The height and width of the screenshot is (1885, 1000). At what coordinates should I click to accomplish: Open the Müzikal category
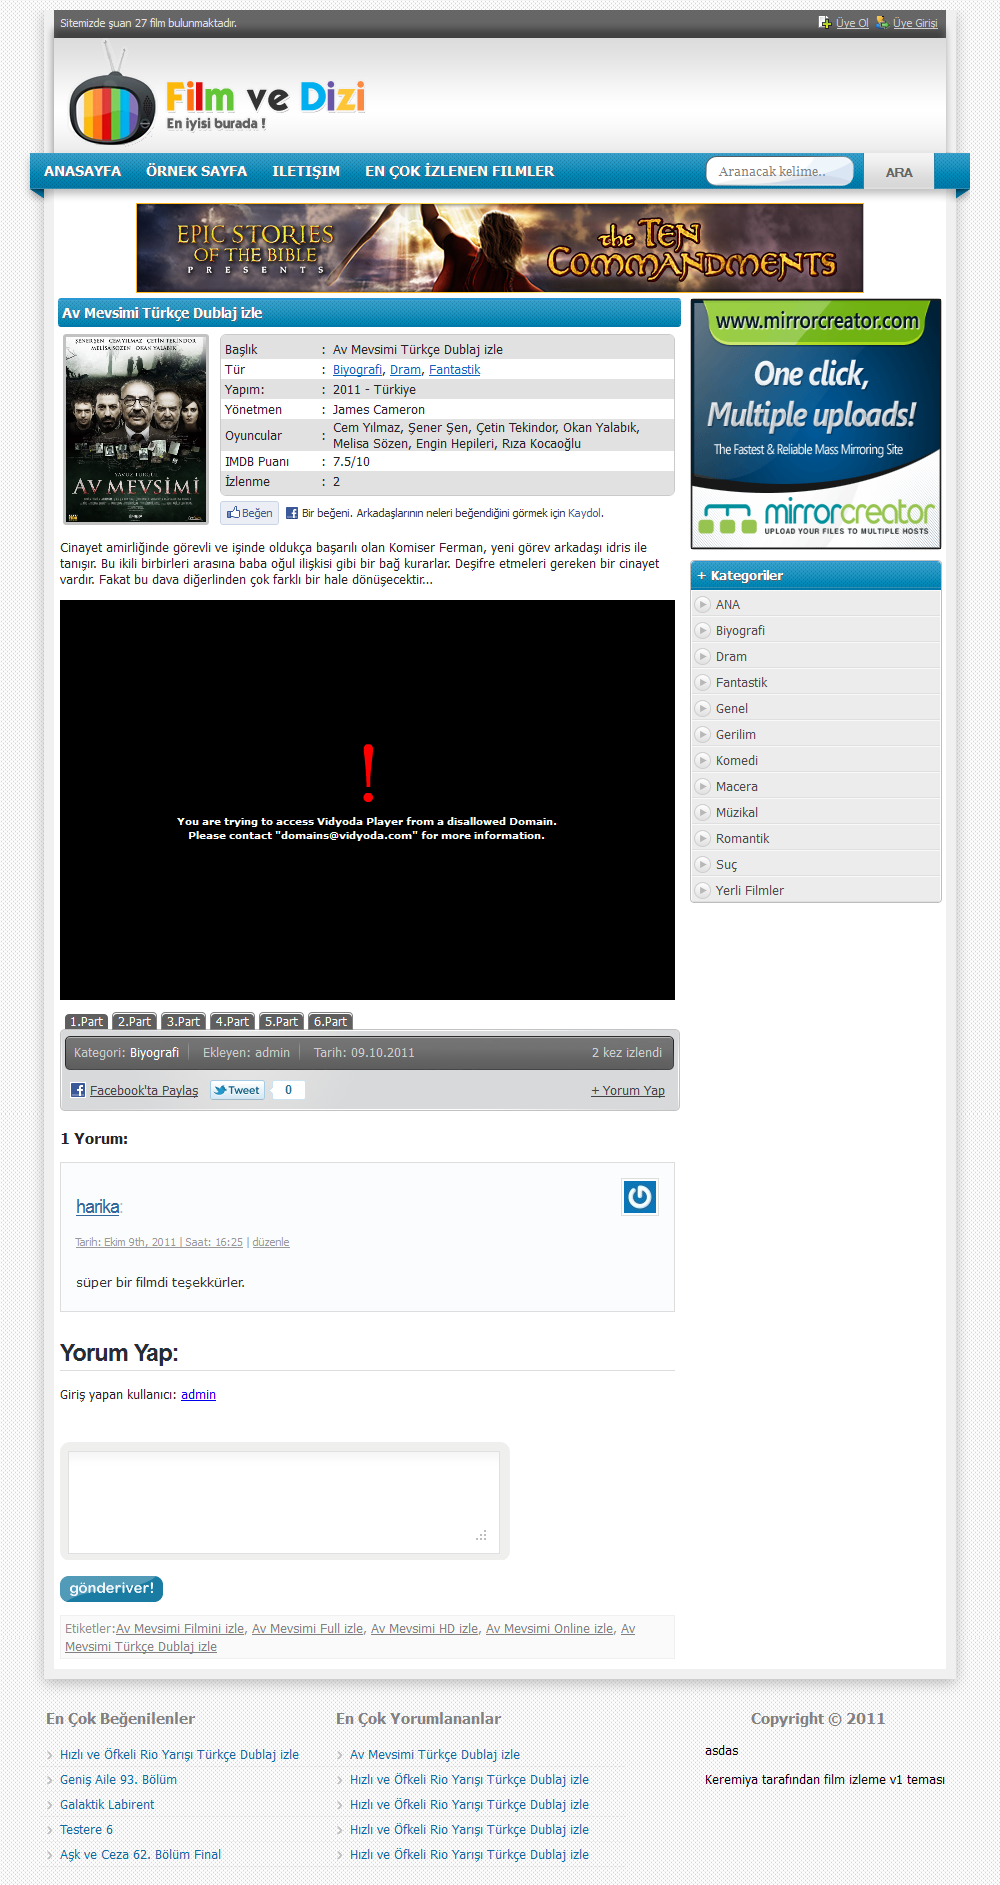737,813
